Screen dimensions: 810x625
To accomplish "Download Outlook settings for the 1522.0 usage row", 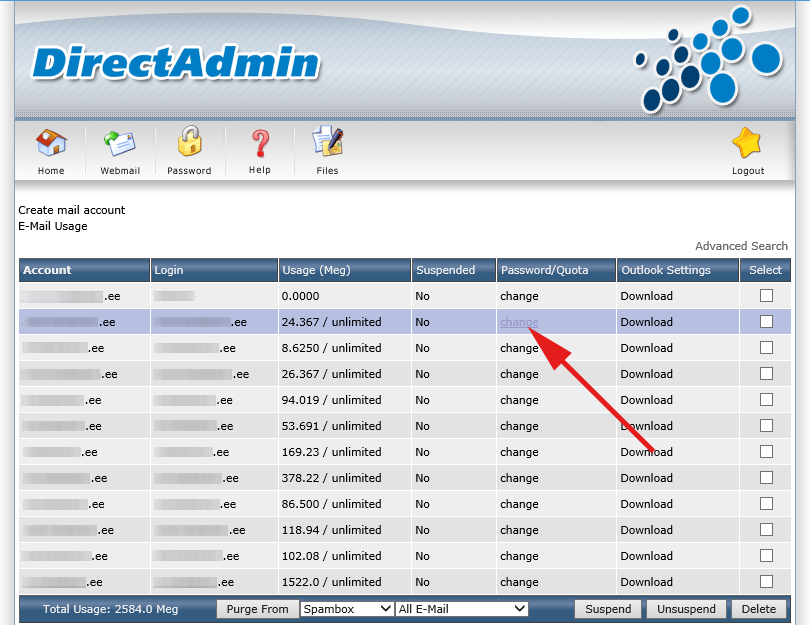I will coord(646,582).
